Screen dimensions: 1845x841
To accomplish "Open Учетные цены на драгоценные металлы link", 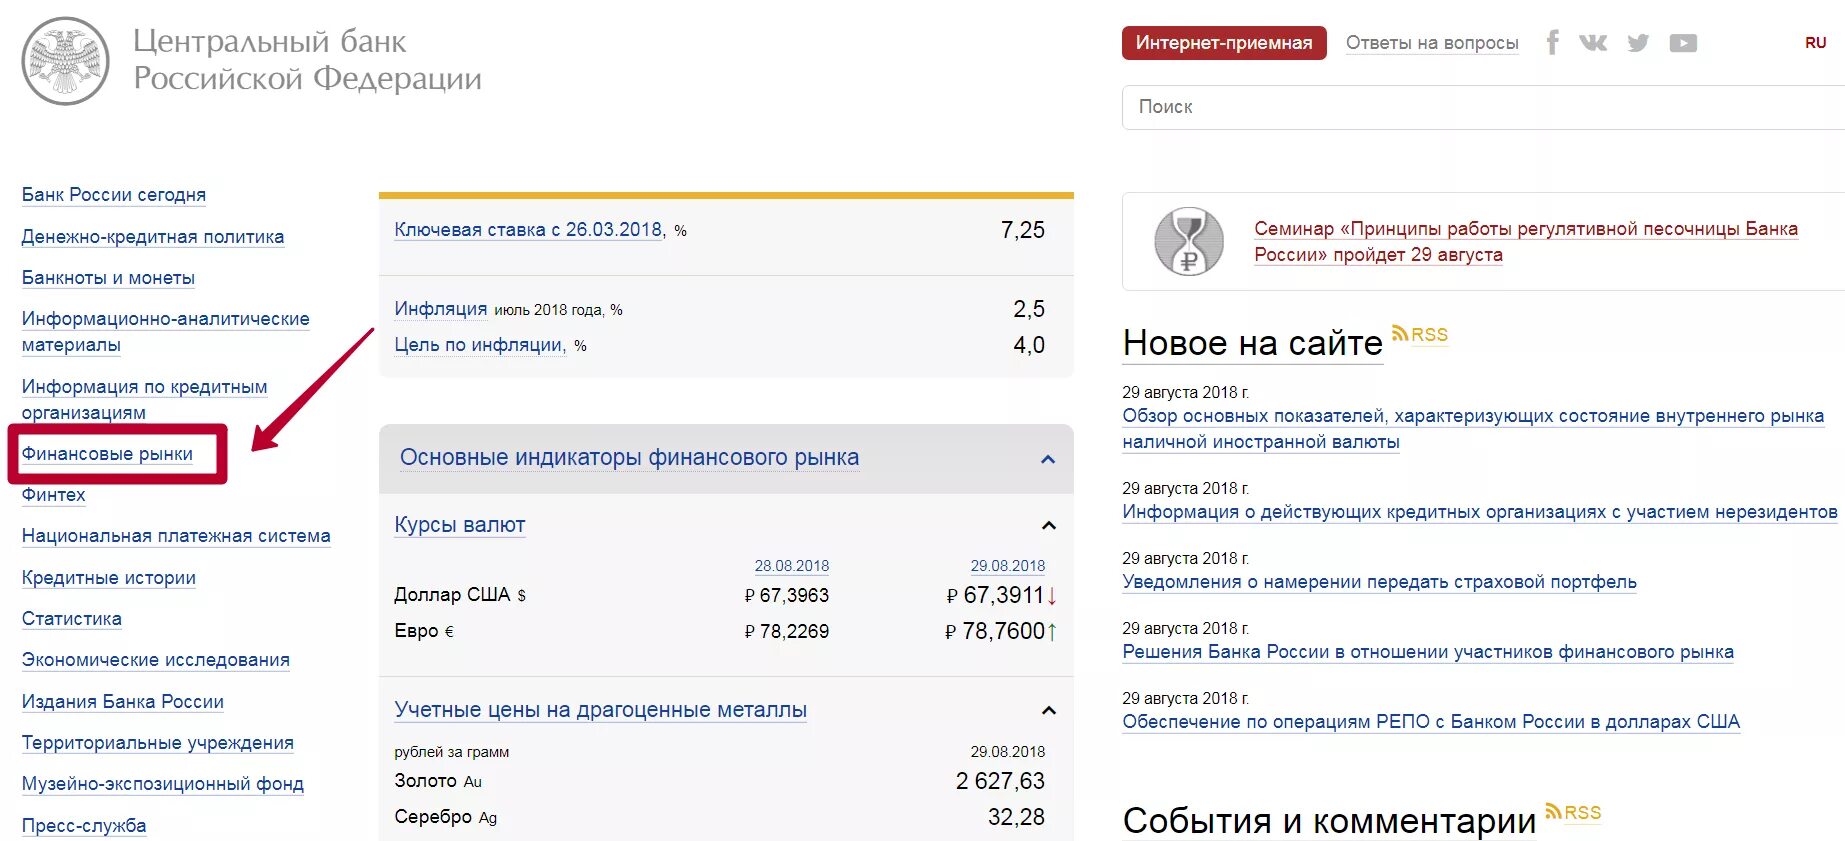I will coord(600,710).
